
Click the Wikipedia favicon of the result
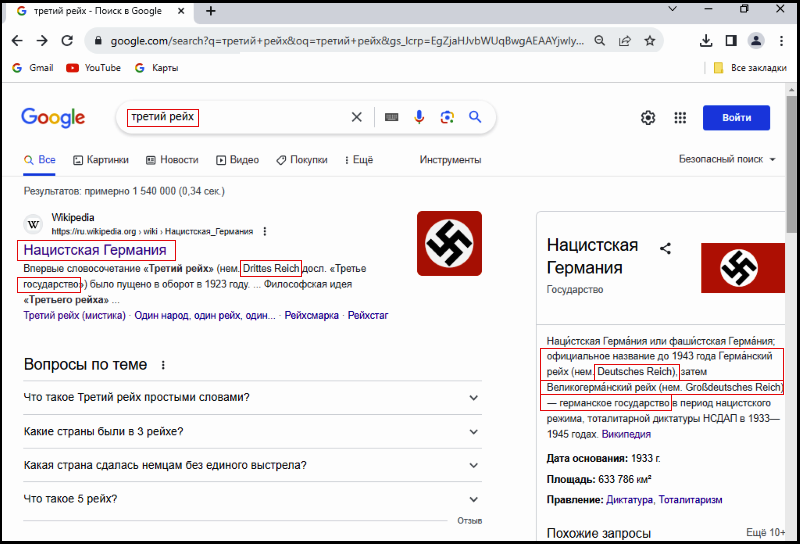pyautogui.click(x=33, y=224)
